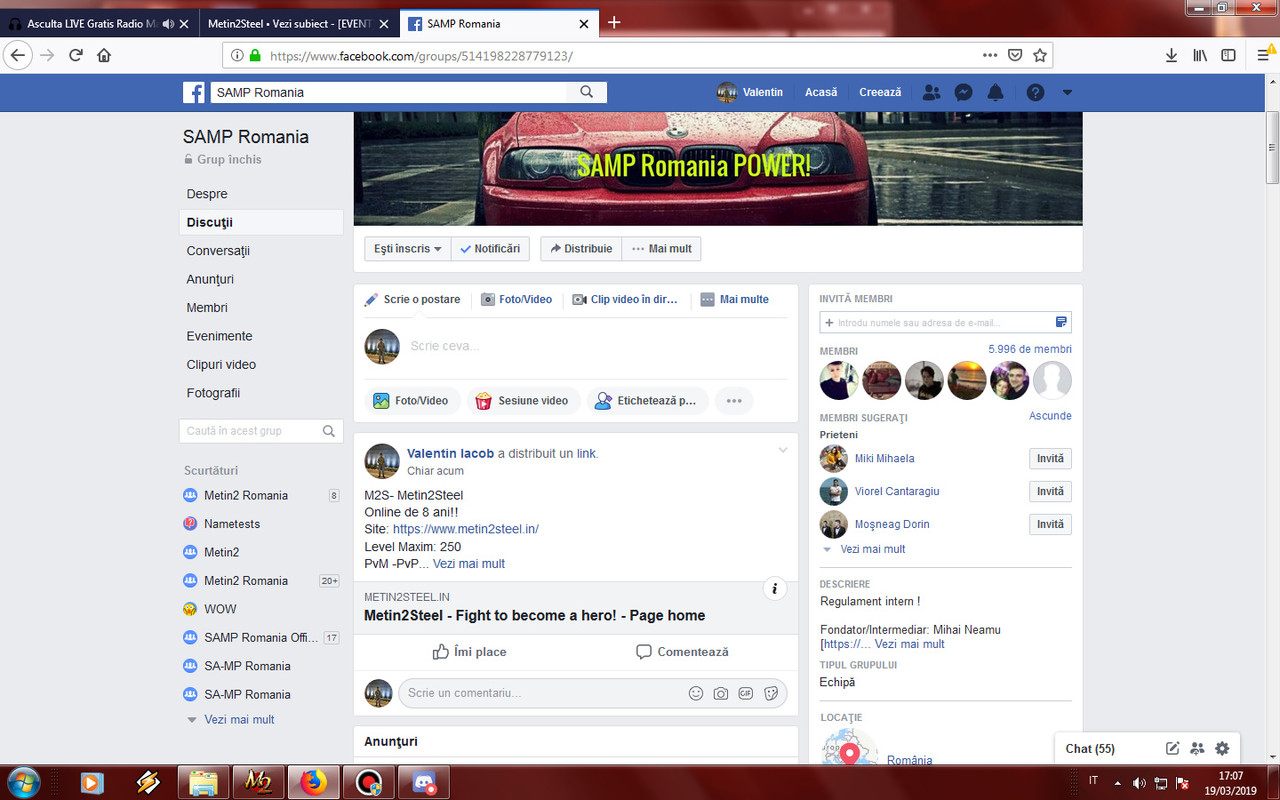Open the account menu arrow in top bar
Viewport: 1280px width, 800px height.
tap(1066, 92)
